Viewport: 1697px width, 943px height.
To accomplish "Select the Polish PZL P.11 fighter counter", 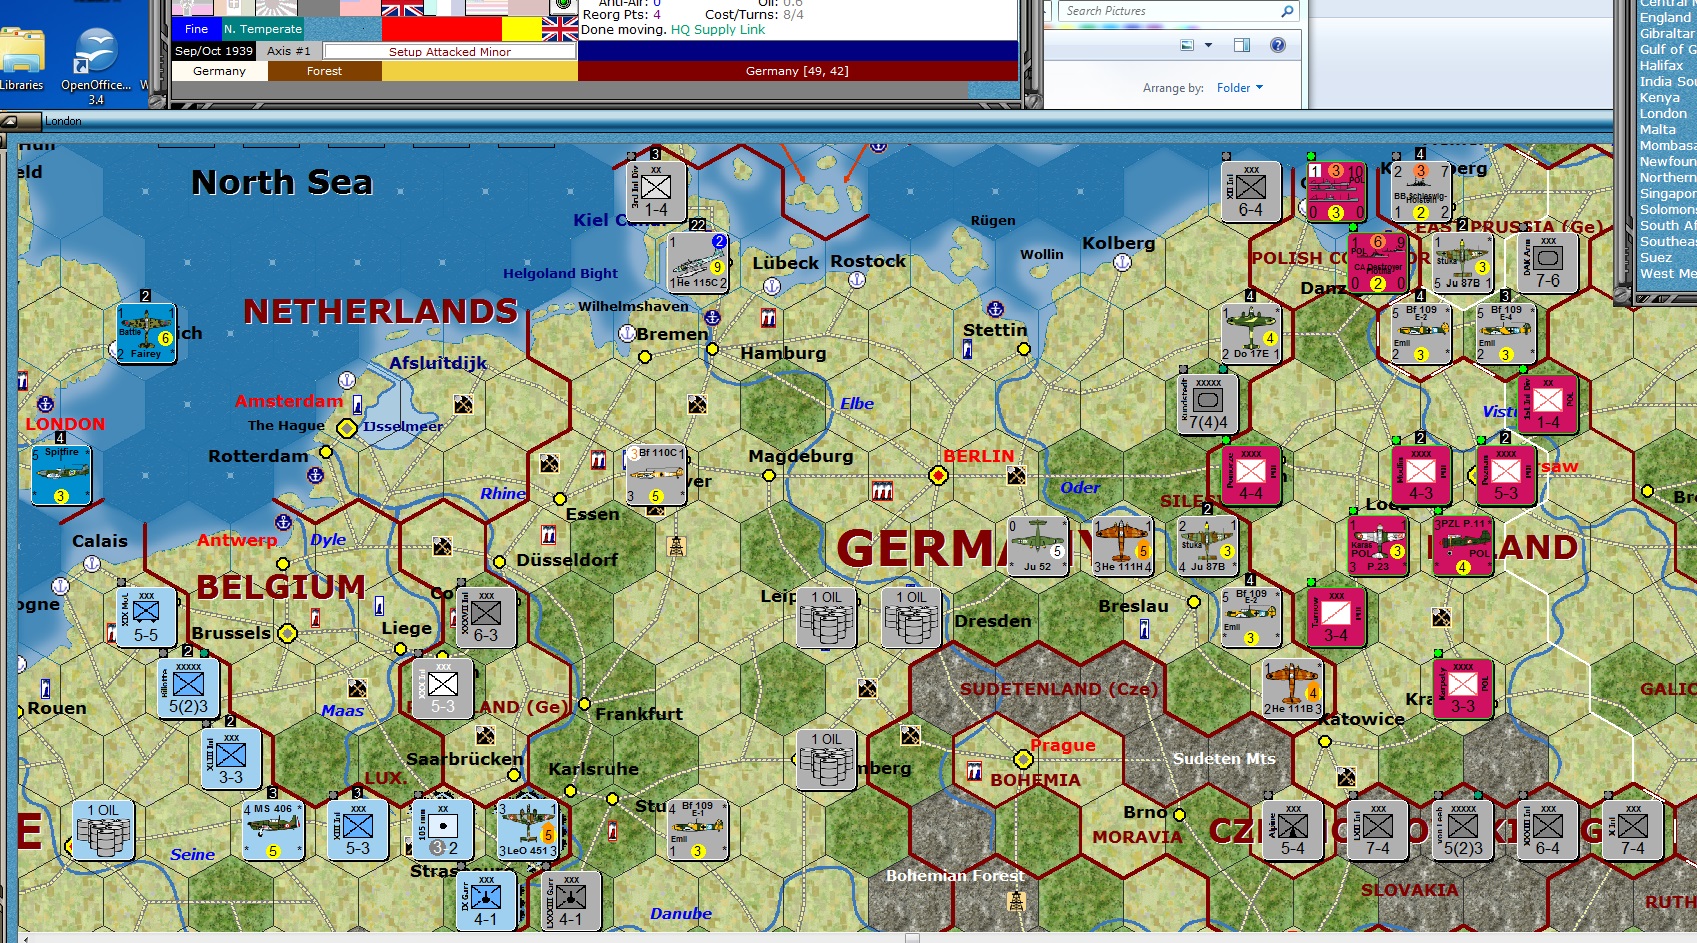I will tap(1463, 546).
